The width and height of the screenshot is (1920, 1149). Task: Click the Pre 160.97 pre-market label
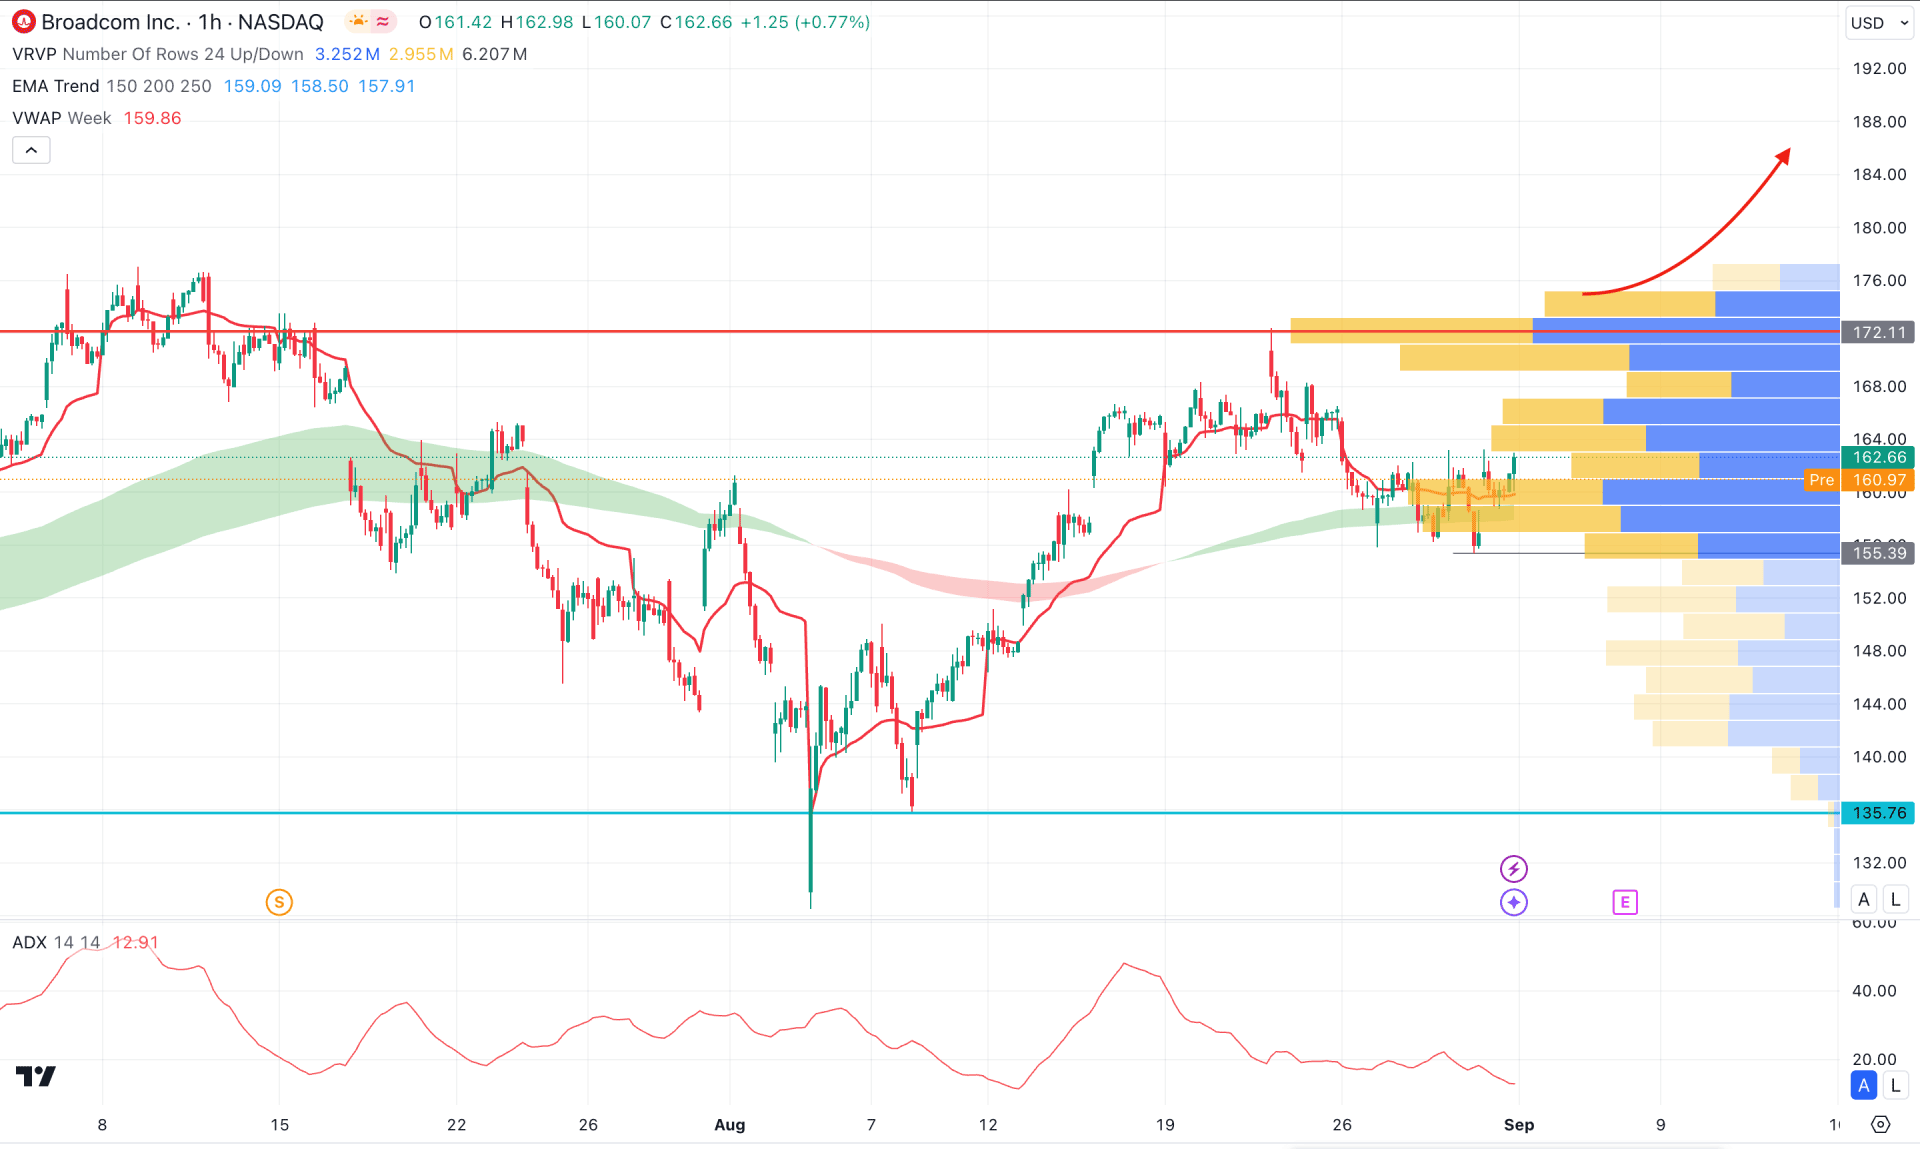[1859, 480]
